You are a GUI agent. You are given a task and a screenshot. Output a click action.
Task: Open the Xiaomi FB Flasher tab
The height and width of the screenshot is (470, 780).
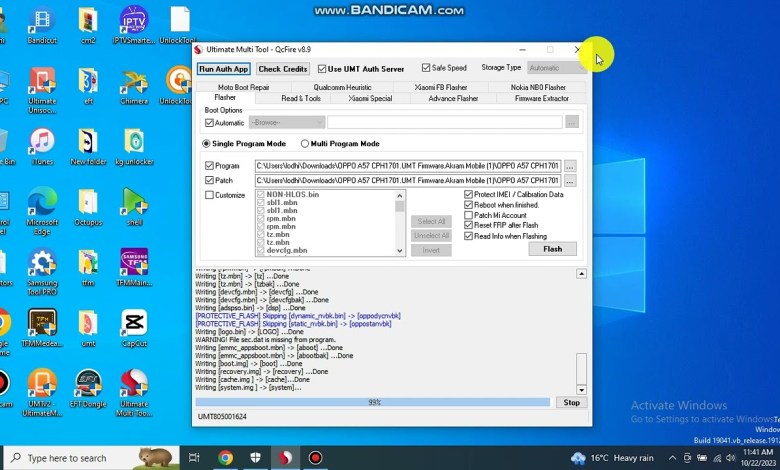(x=441, y=87)
